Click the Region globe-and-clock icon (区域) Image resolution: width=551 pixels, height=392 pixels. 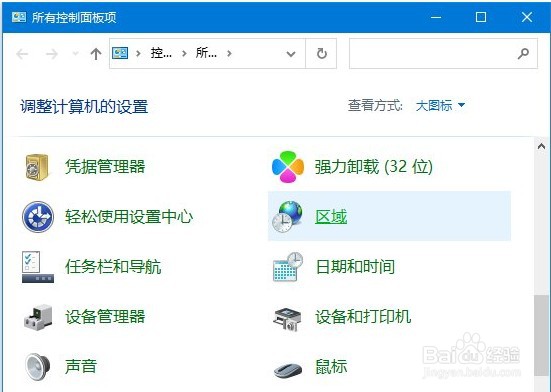[288, 216]
